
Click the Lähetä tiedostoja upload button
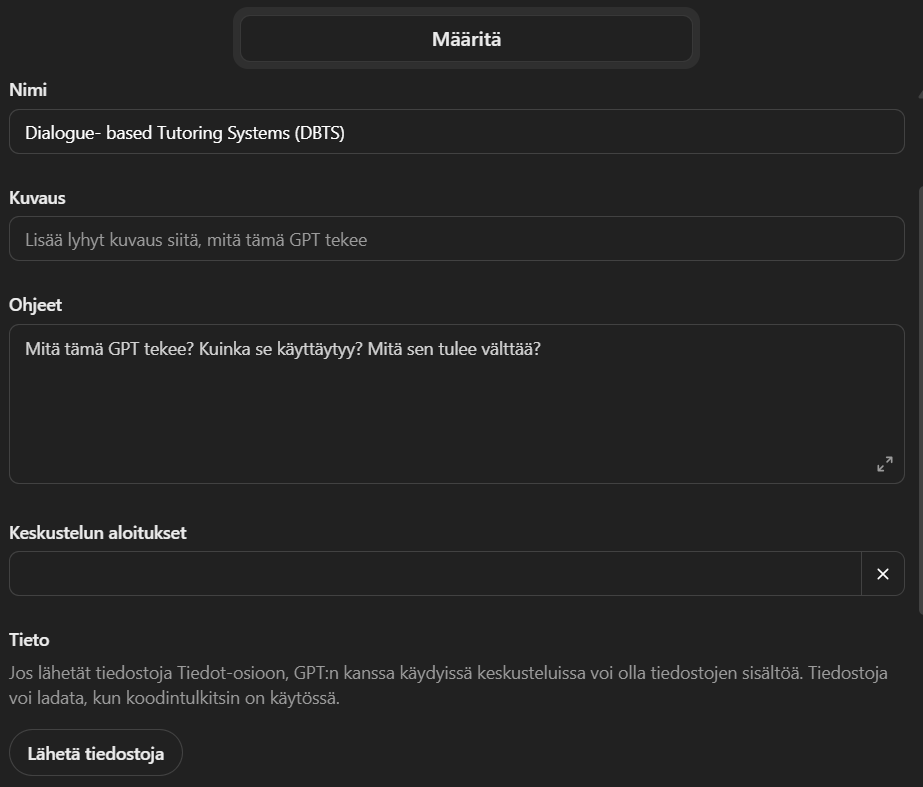[x=96, y=753]
